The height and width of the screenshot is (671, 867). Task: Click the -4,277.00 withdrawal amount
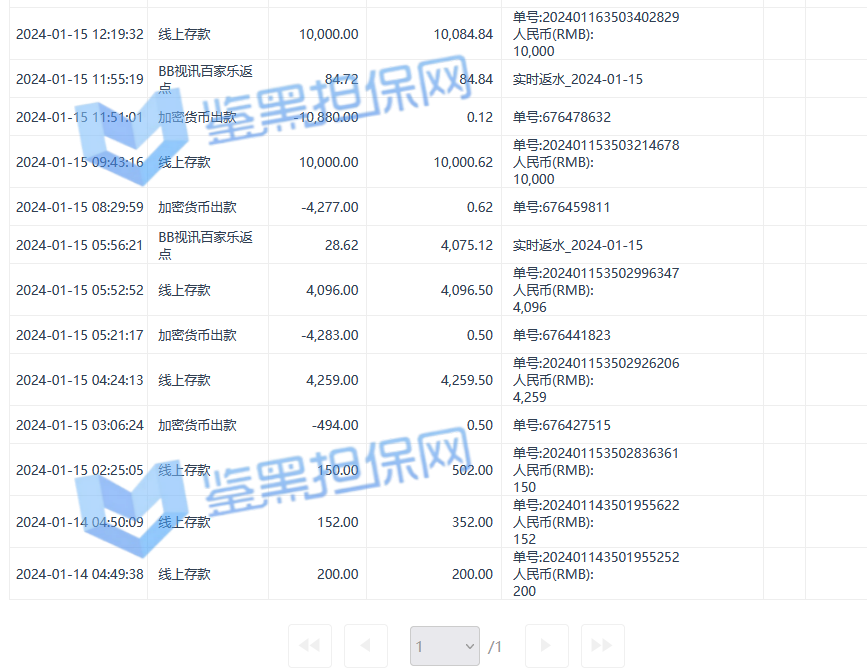[329, 207]
